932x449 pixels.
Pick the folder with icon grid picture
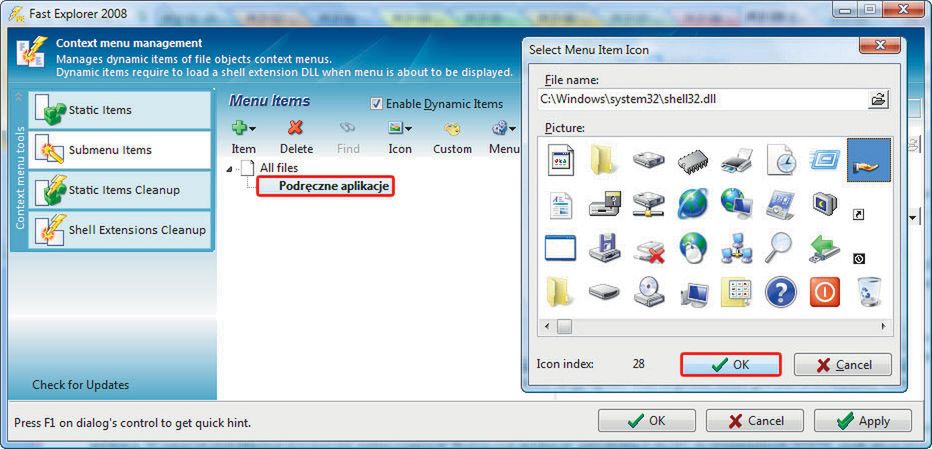[737, 292]
